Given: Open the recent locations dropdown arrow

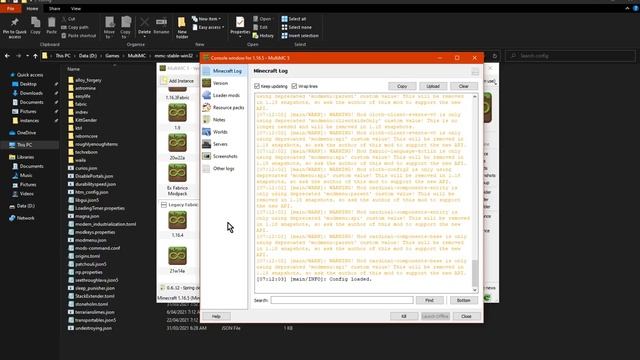Looking at the screenshot, I should click(27, 56).
